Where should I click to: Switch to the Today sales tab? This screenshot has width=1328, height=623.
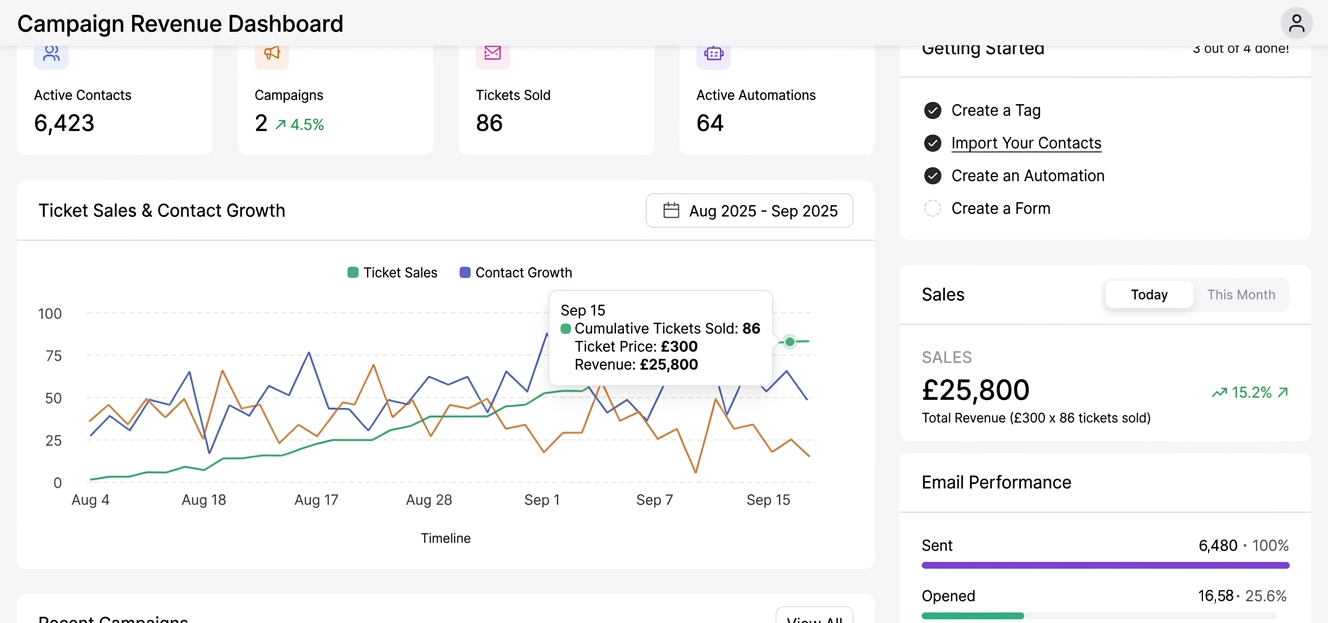tap(1149, 295)
